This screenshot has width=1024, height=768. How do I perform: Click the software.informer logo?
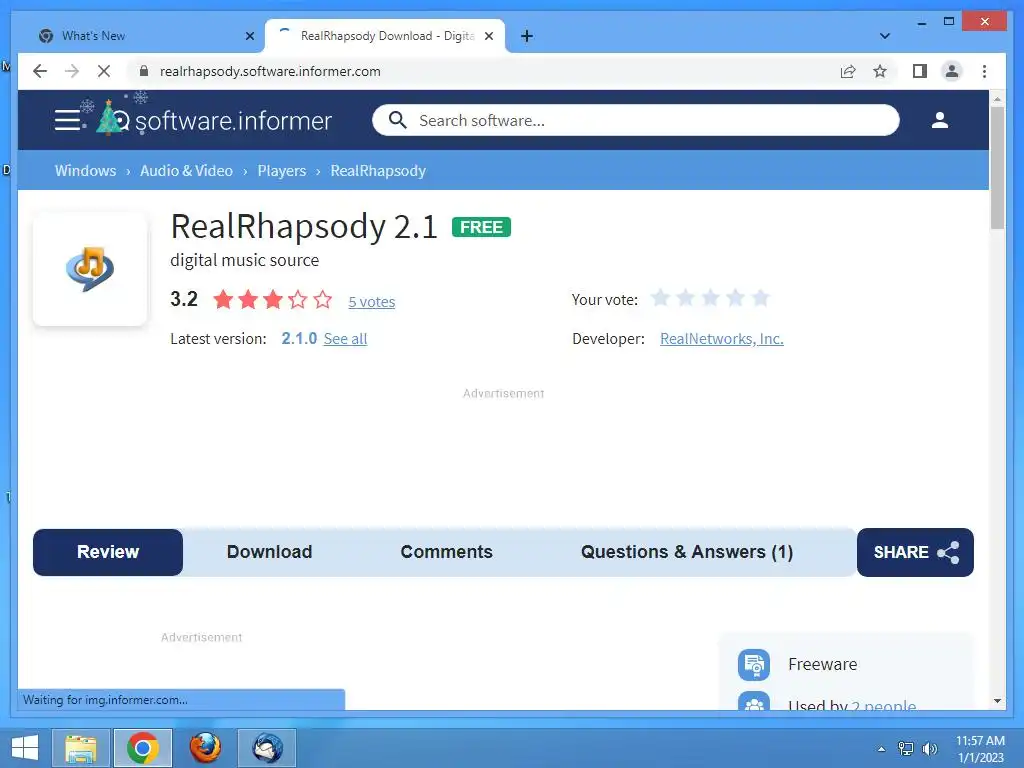[214, 120]
